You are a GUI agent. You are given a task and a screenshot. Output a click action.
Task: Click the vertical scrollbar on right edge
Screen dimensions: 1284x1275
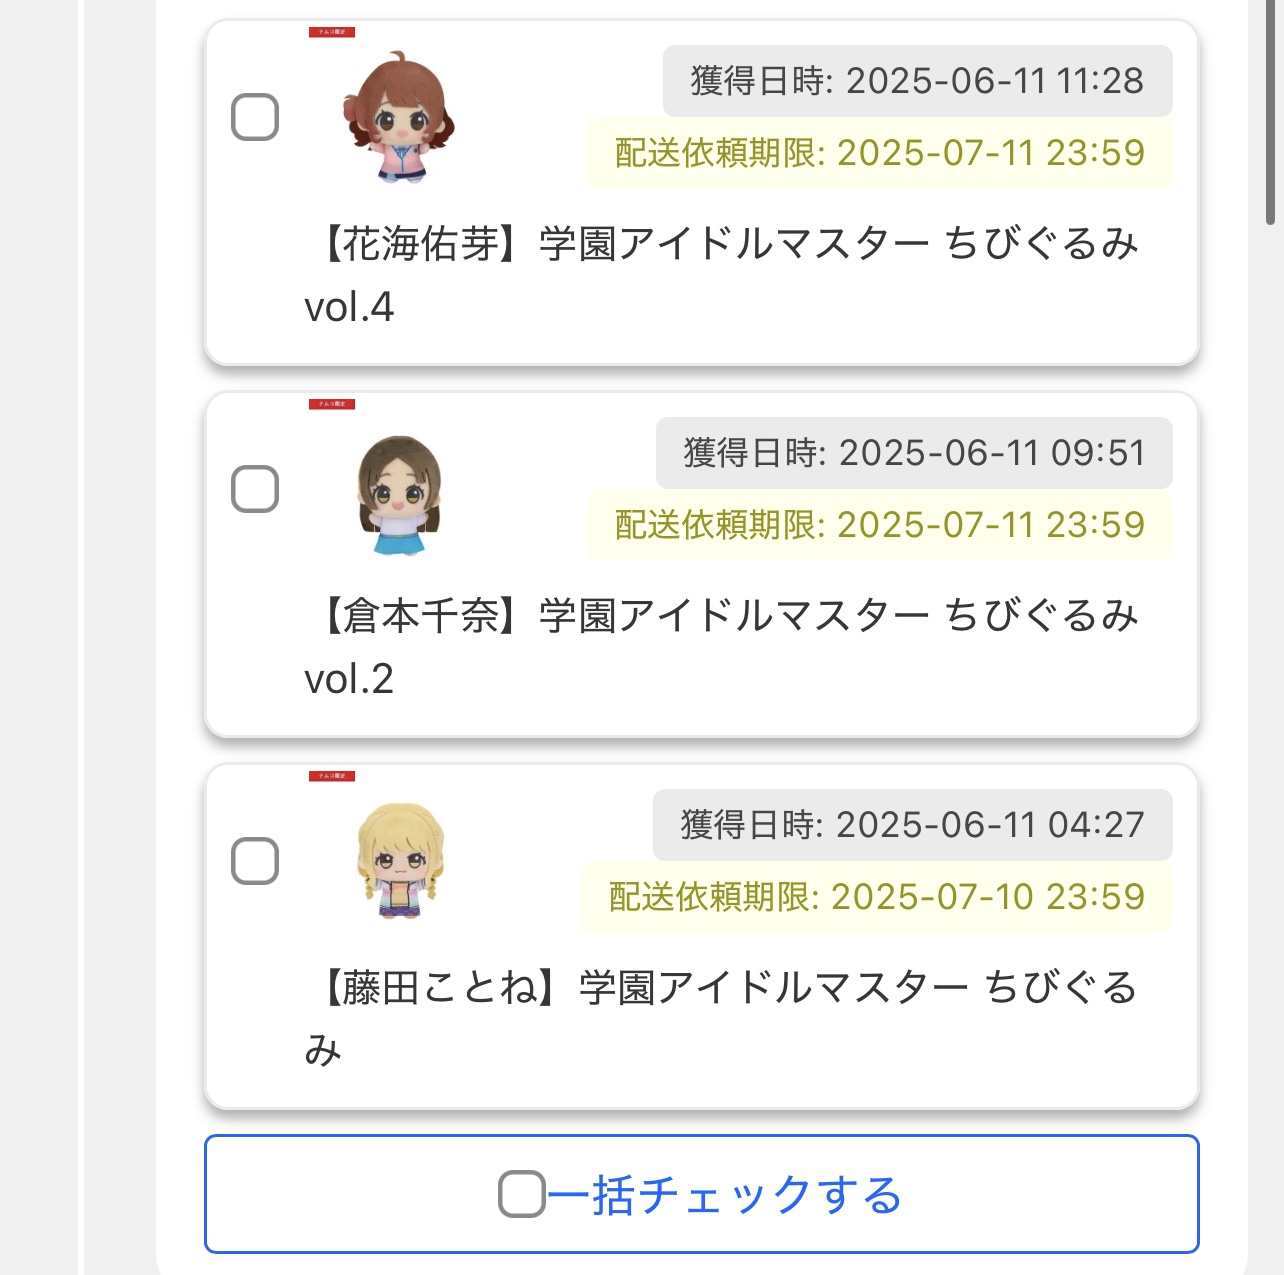pos(1270,112)
